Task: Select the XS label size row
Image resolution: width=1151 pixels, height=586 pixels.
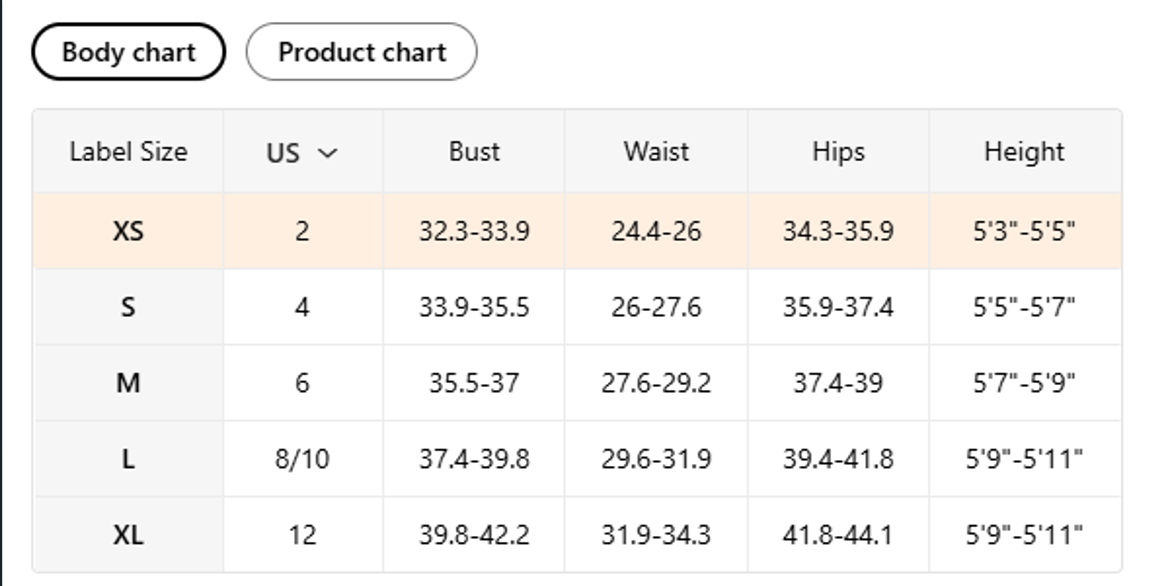Action: pyautogui.click(x=577, y=231)
